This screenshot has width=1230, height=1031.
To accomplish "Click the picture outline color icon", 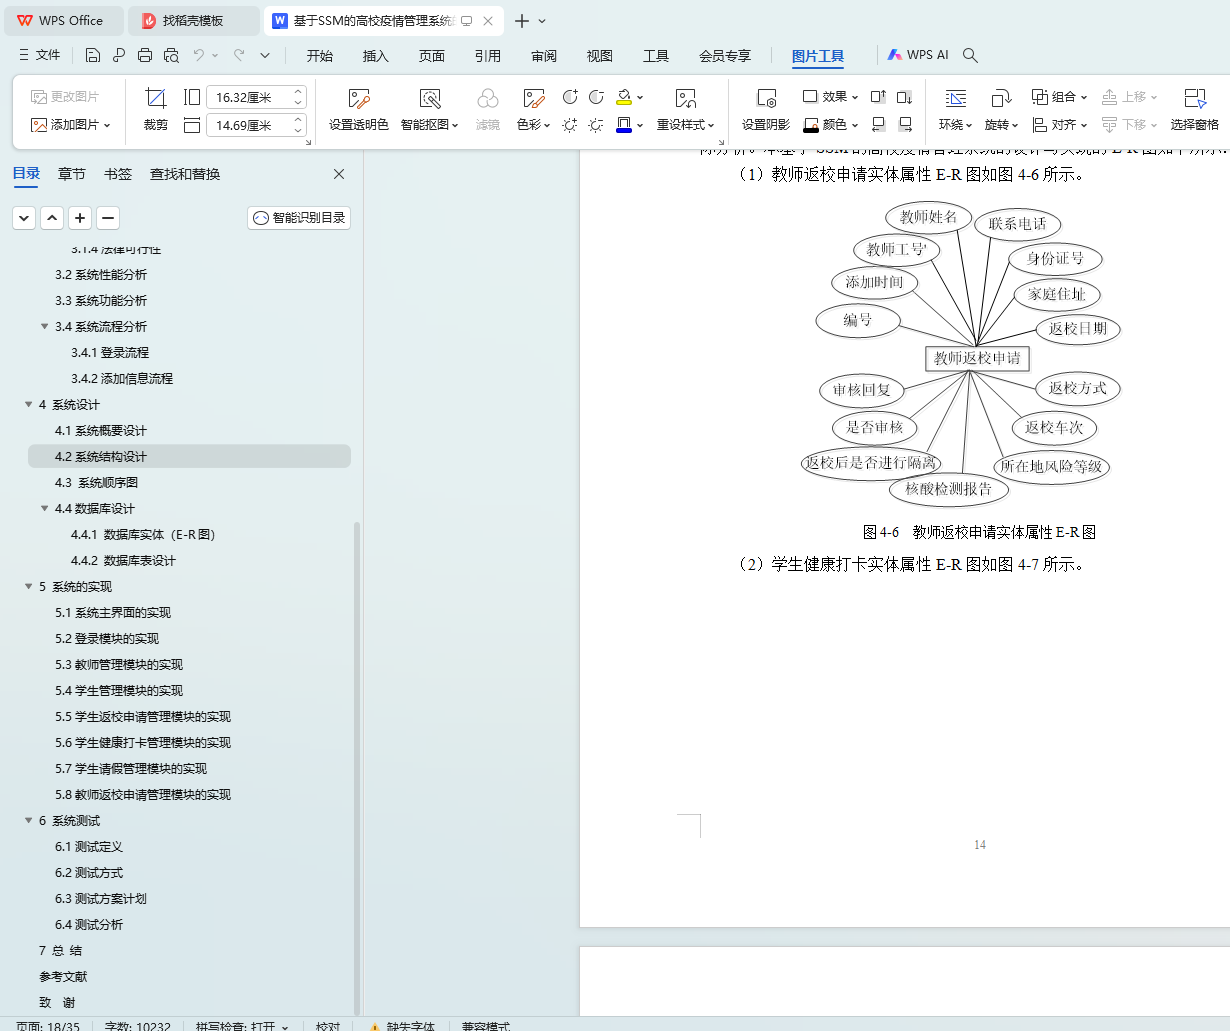I will 624,125.
